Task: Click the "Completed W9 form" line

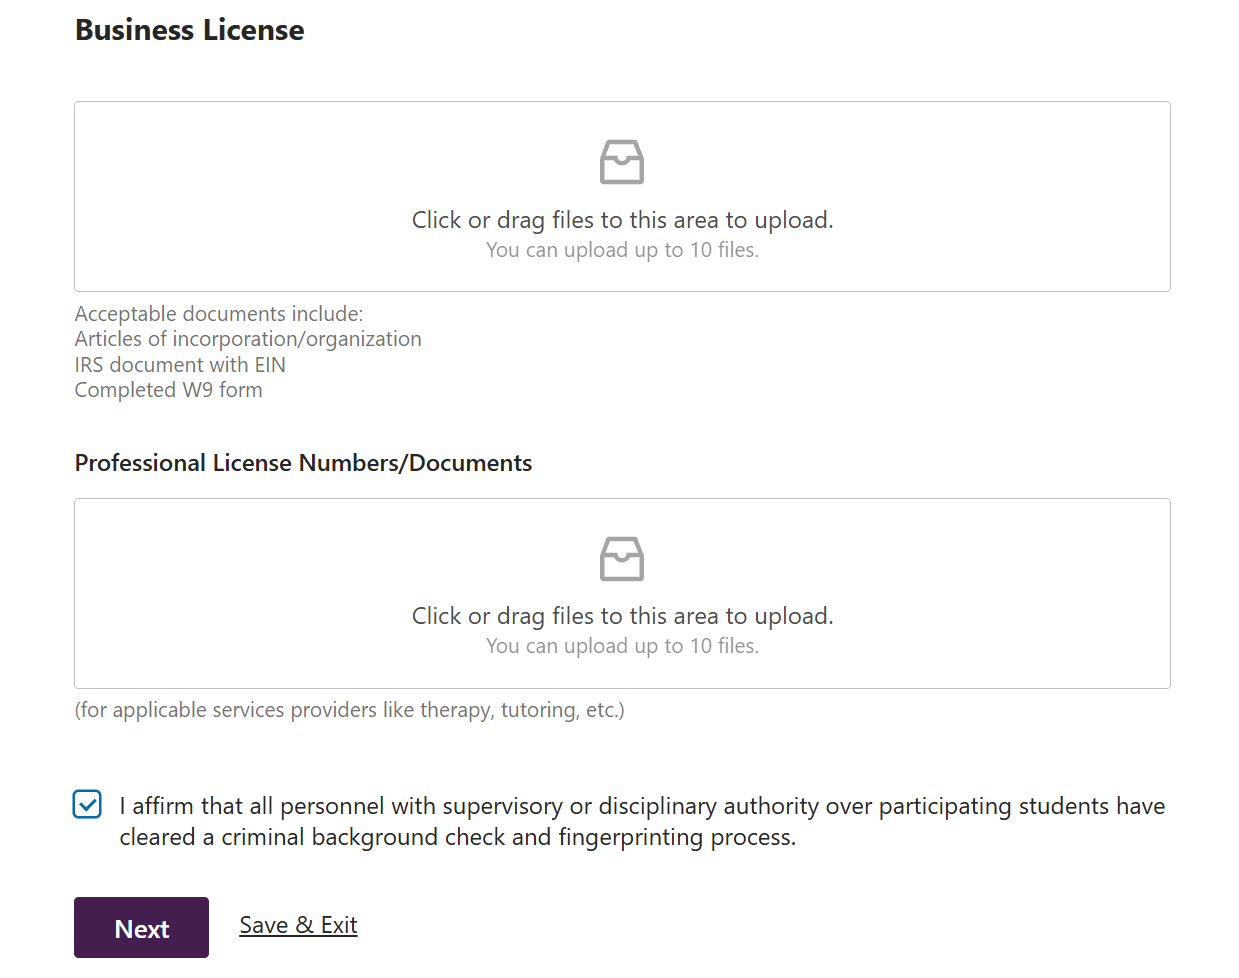Action: 168,390
